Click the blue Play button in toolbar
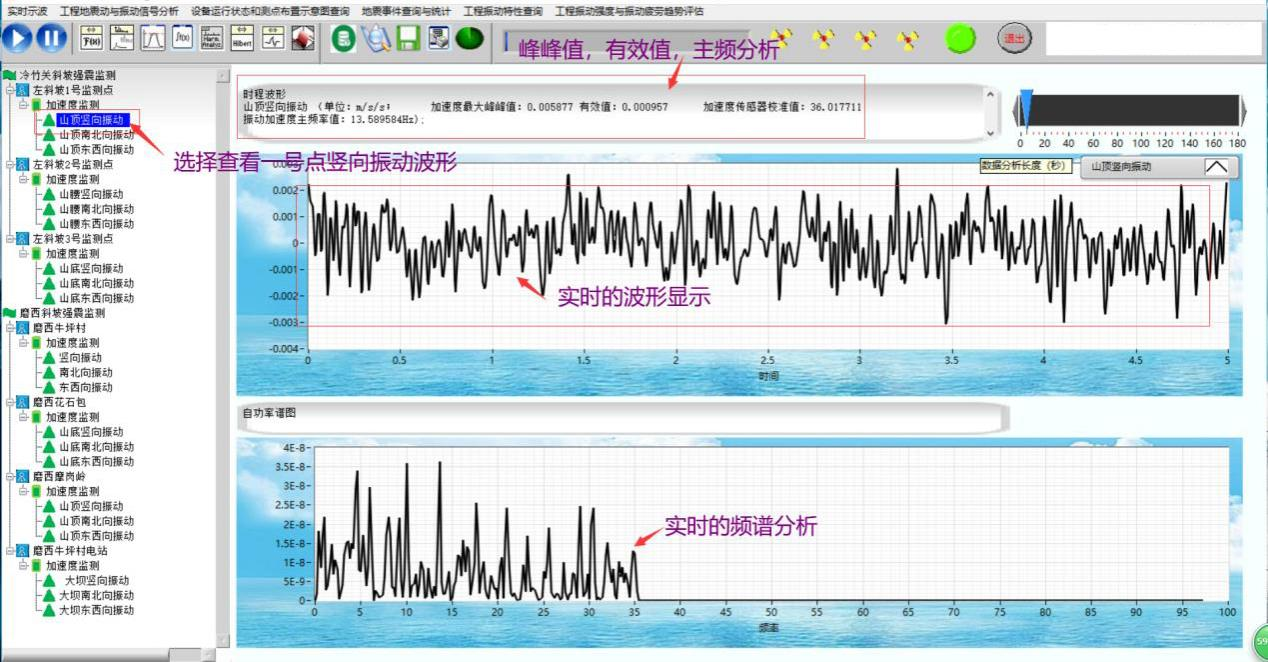The width and height of the screenshot is (1268, 662). click(17, 39)
